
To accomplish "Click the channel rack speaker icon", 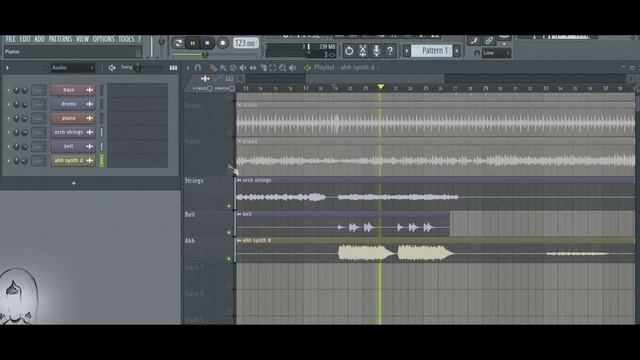I will pos(112,68).
